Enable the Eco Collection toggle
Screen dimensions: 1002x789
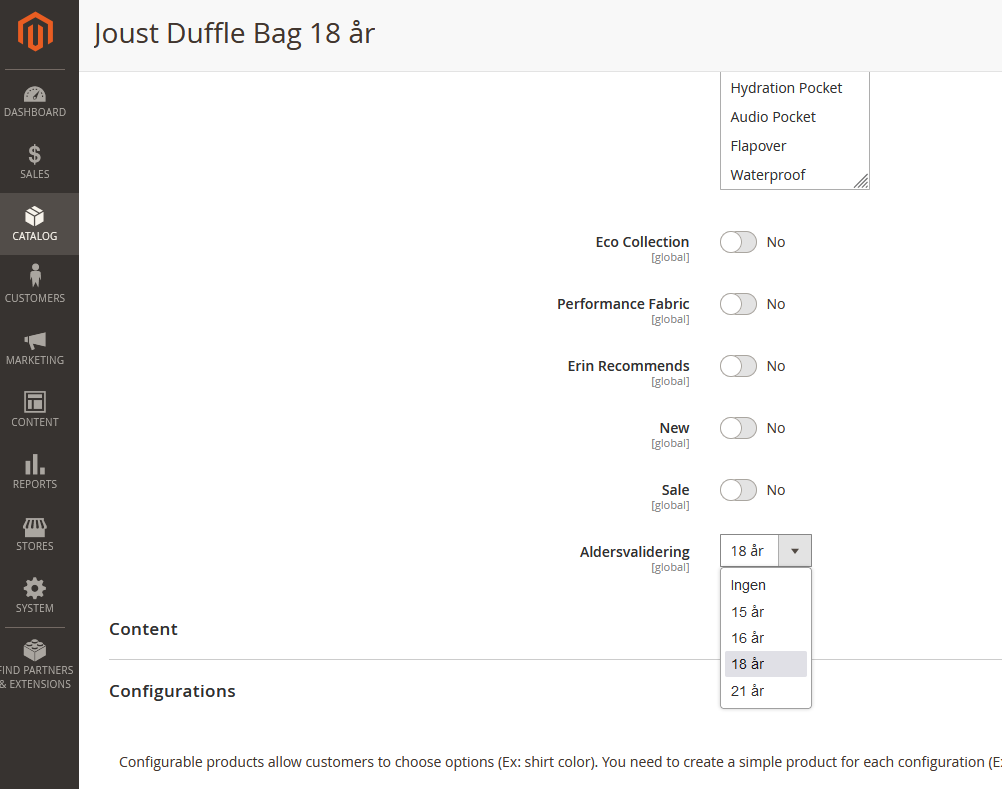(x=738, y=242)
